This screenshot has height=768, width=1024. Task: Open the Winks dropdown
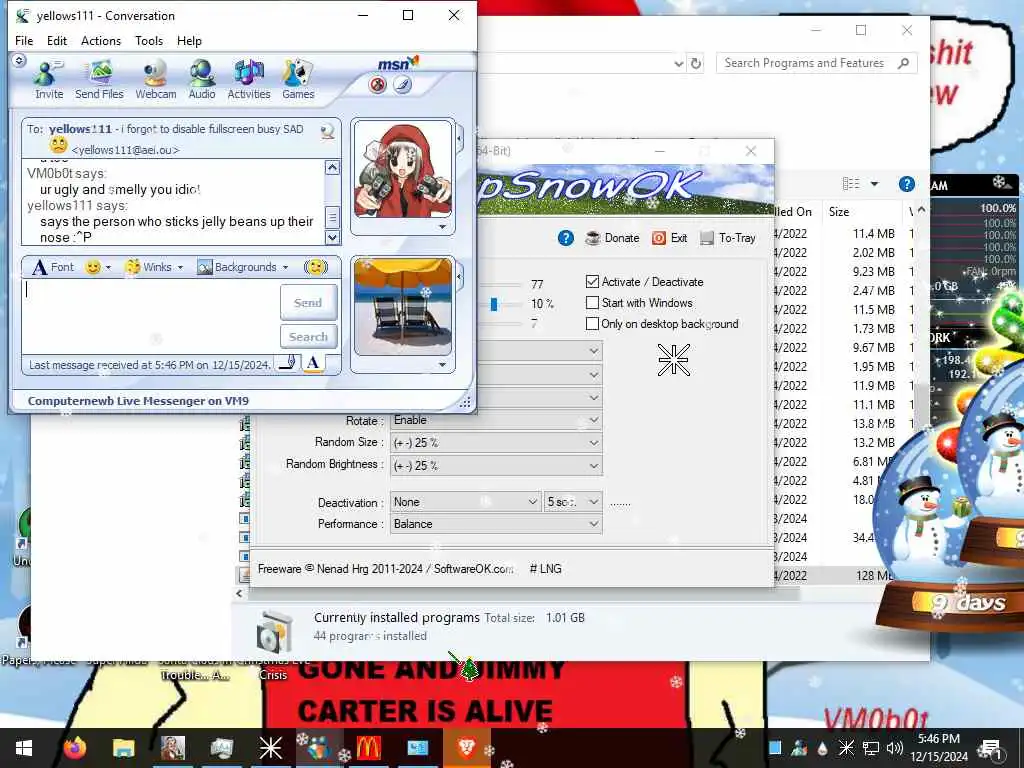155,267
